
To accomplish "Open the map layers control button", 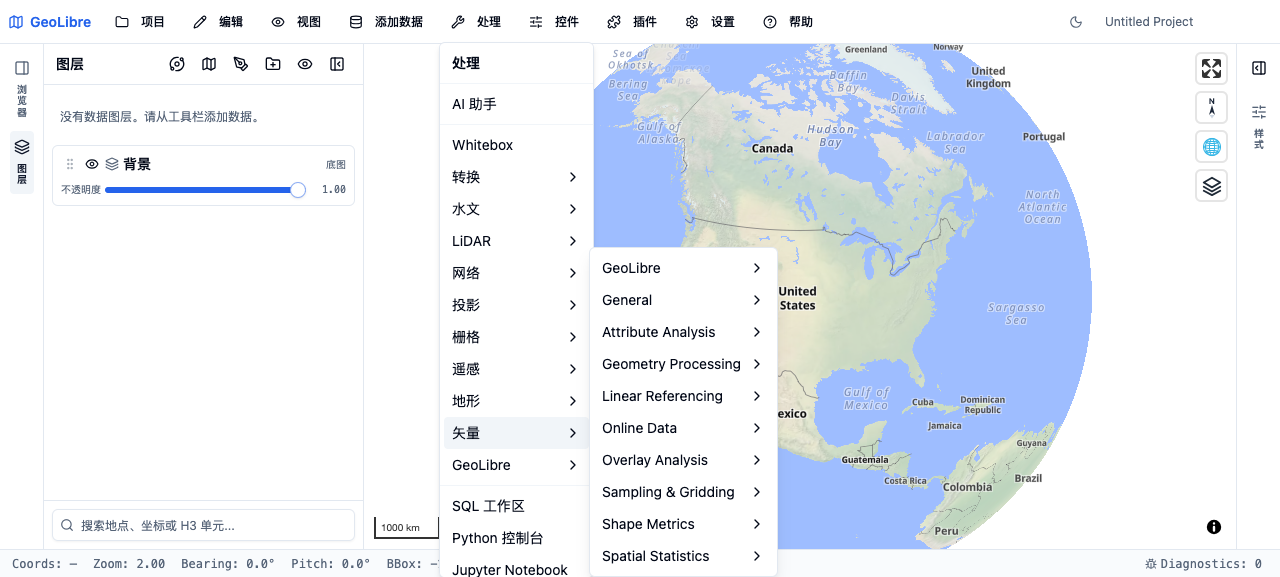I will tap(1211, 186).
